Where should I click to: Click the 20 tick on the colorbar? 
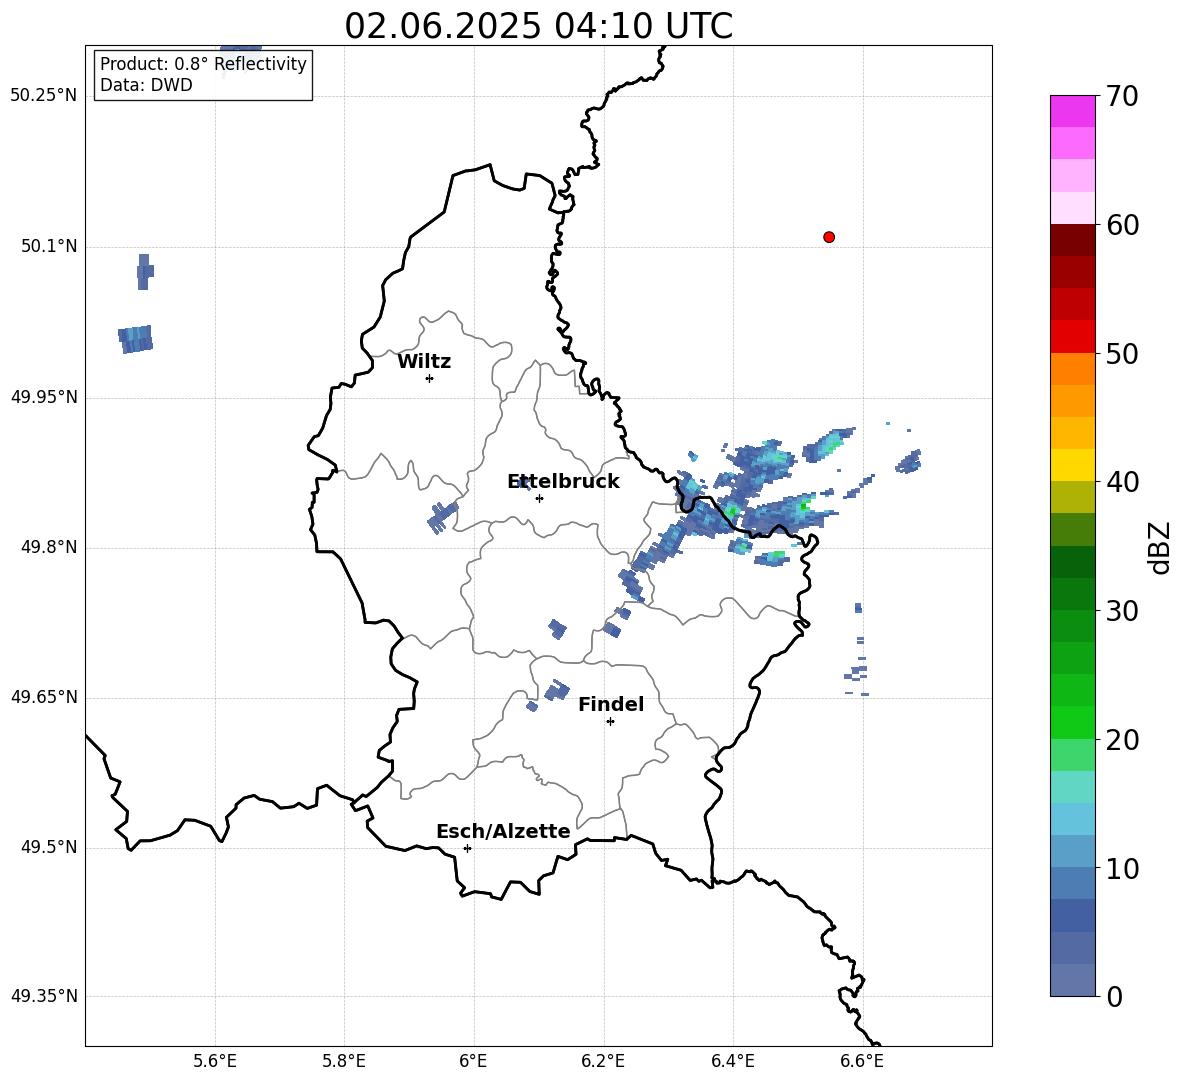[1121, 740]
